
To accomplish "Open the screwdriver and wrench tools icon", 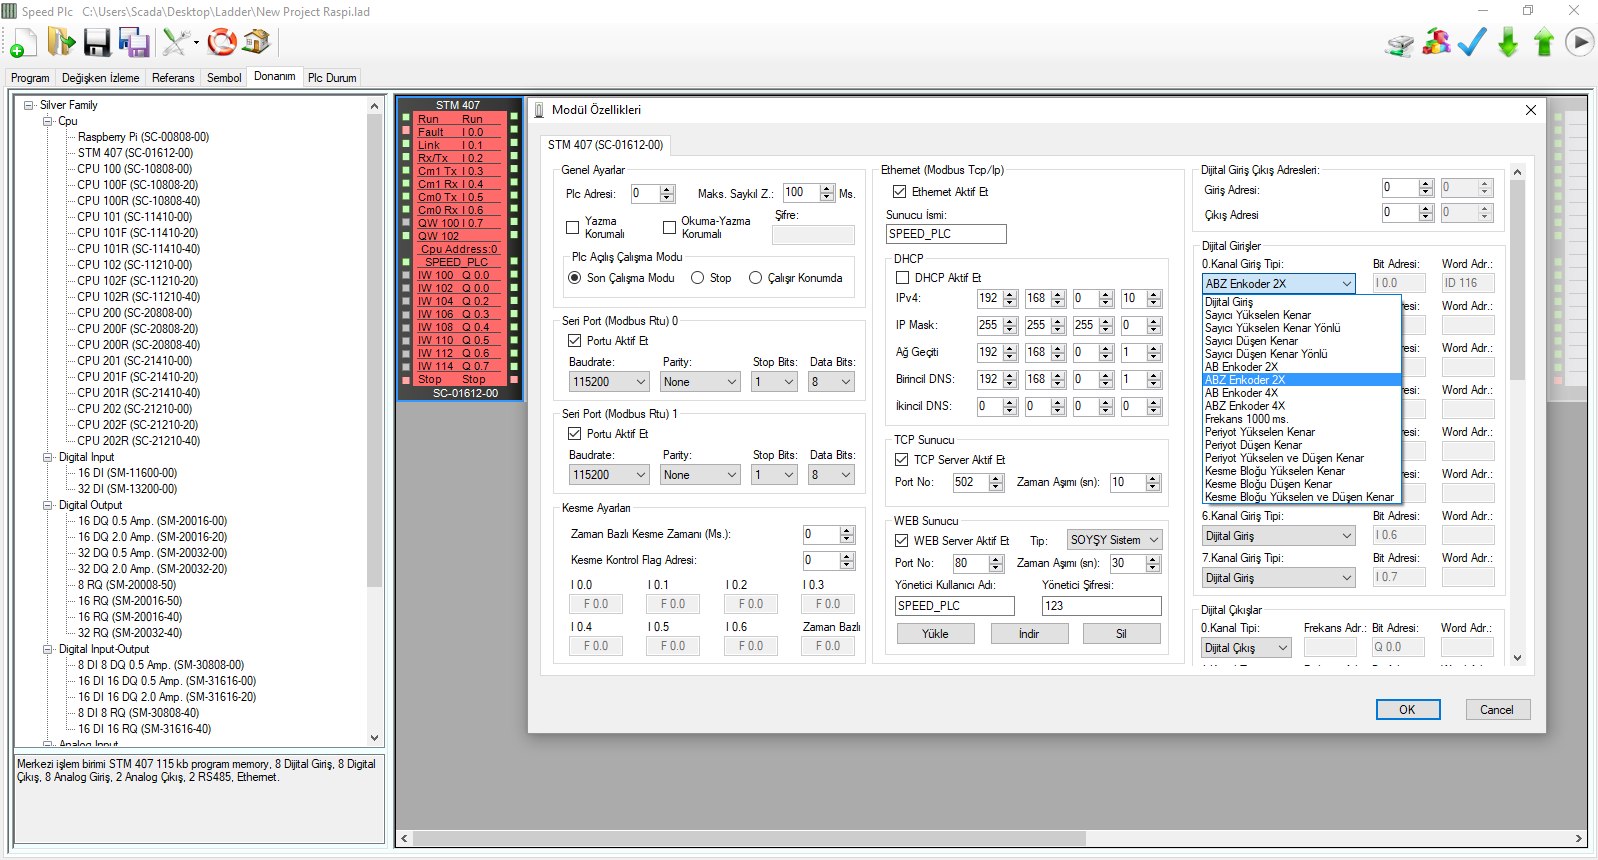I will [176, 42].
